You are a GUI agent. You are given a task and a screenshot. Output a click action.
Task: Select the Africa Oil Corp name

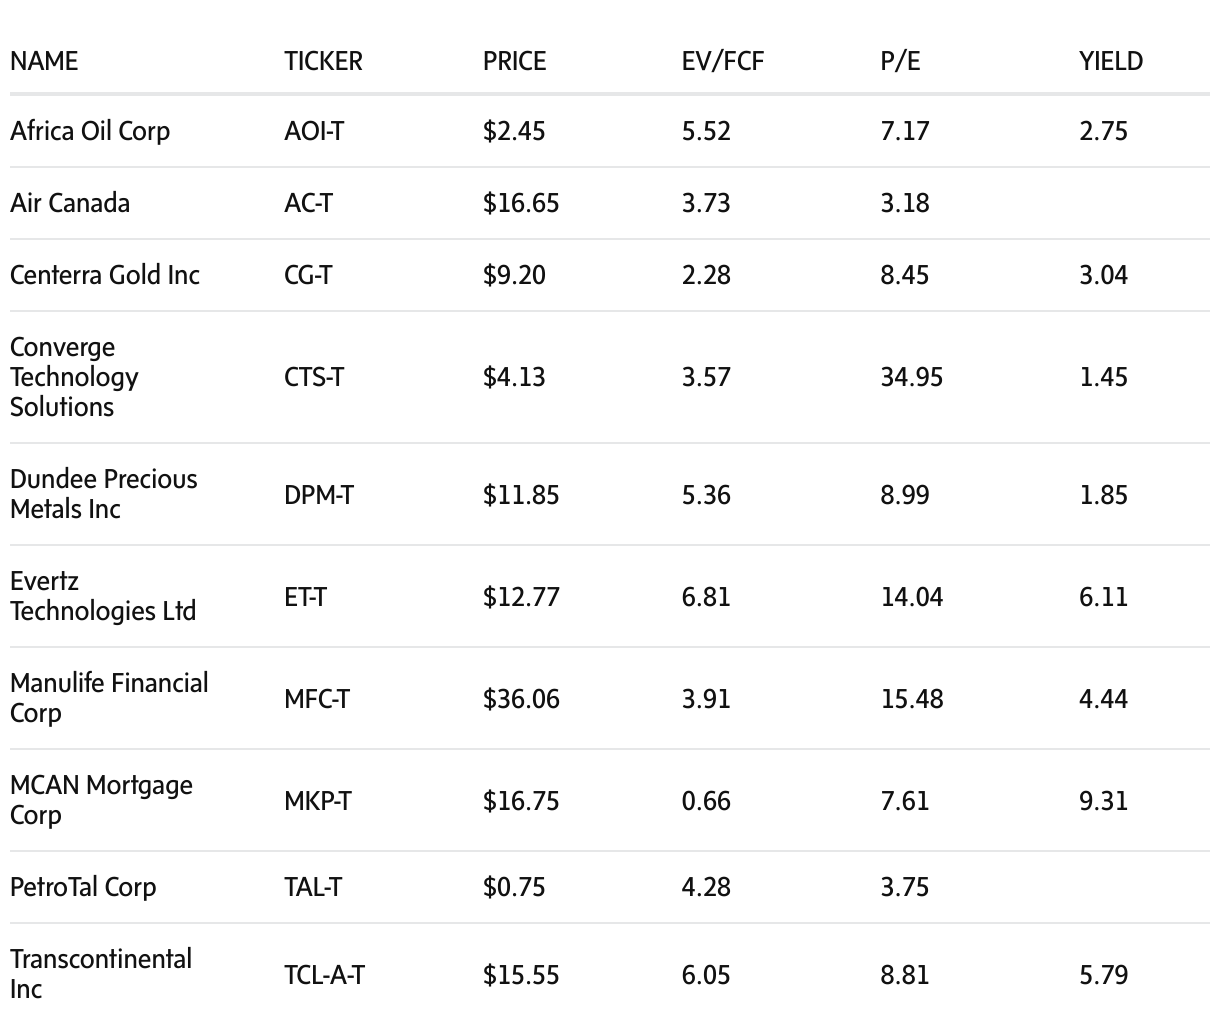(90, 131)
